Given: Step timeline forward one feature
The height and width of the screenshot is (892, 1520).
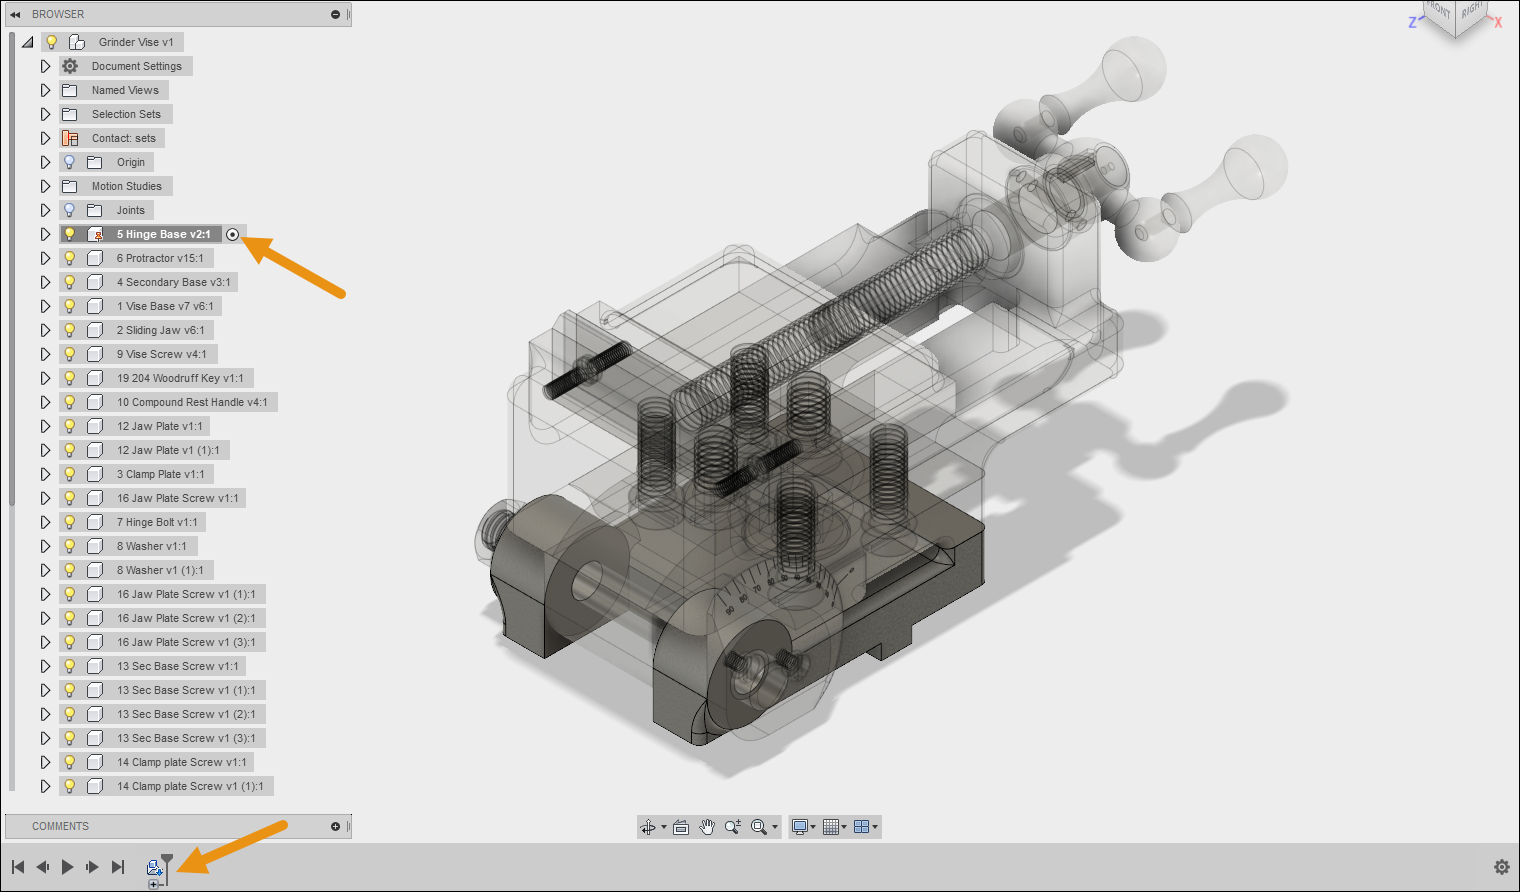Looking at the screenshot, I should 93,867.
